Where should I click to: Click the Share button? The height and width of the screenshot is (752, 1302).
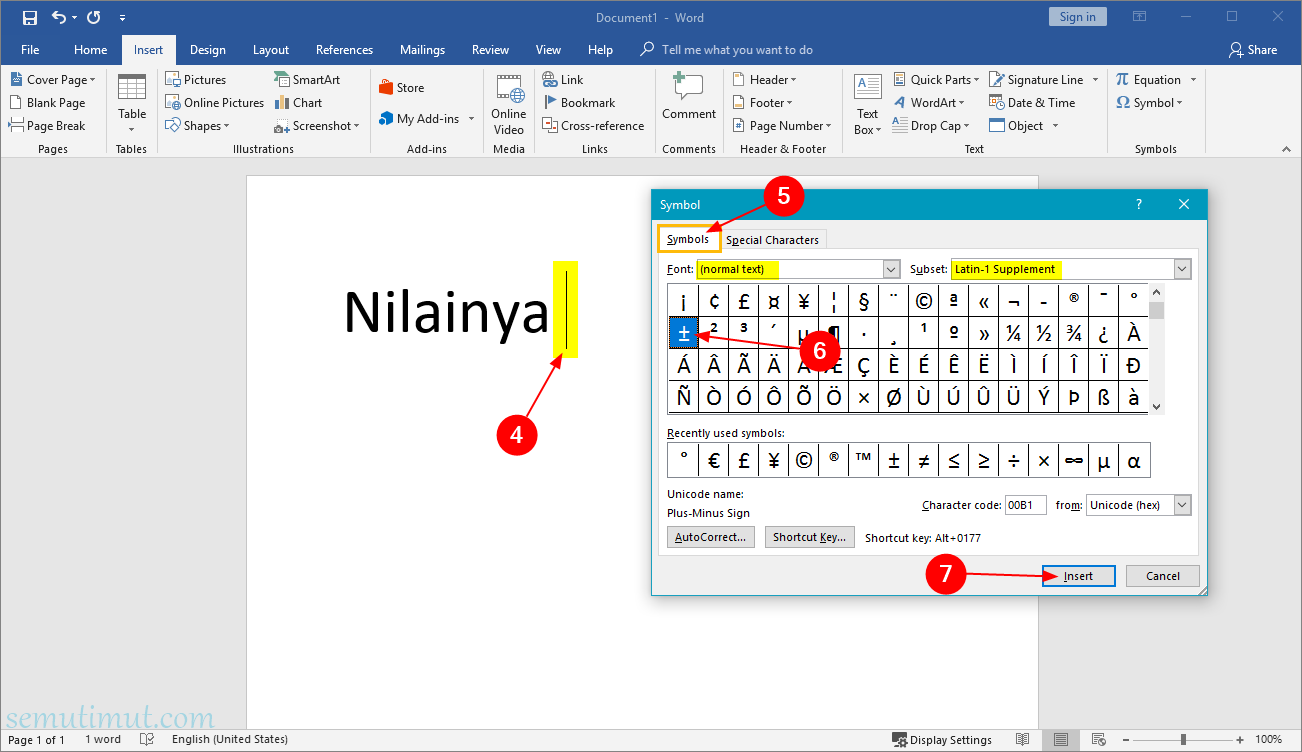(1253, 50)
